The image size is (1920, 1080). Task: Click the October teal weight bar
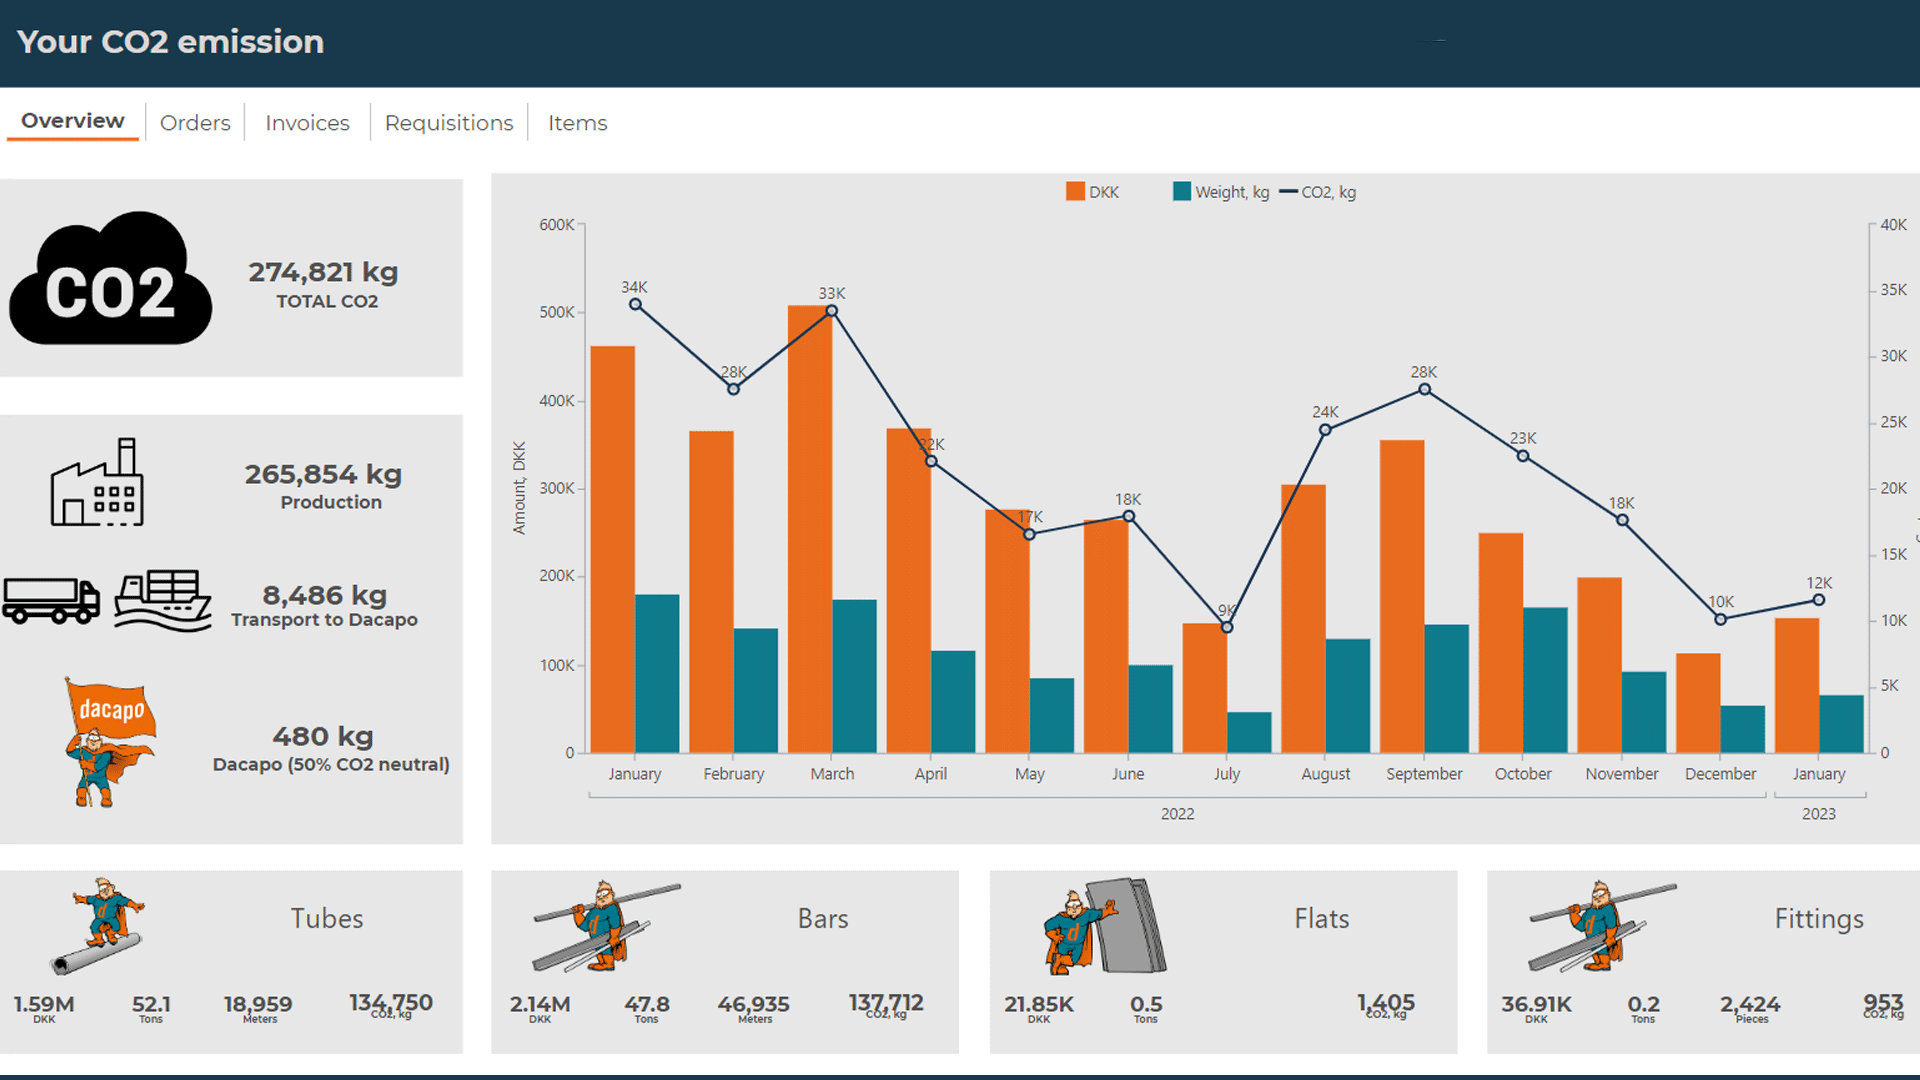click(1545, 680)
